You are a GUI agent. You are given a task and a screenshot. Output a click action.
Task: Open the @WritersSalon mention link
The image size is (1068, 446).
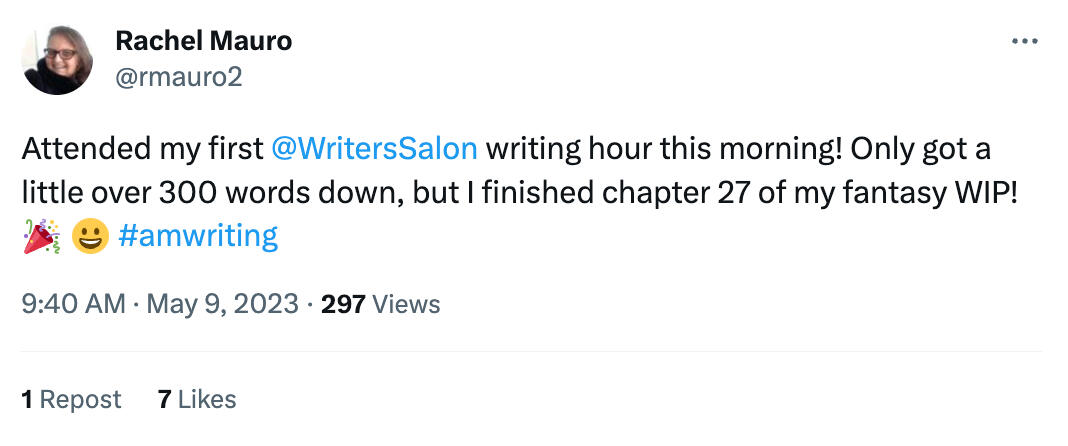tap(374, 150)
